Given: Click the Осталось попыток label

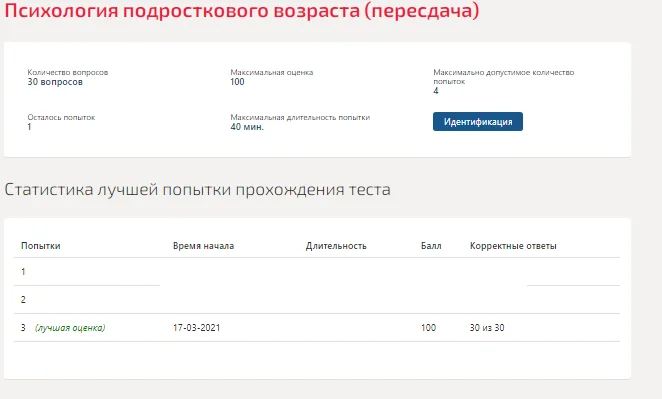Looking at the screenshot, I should click(61, 117).
